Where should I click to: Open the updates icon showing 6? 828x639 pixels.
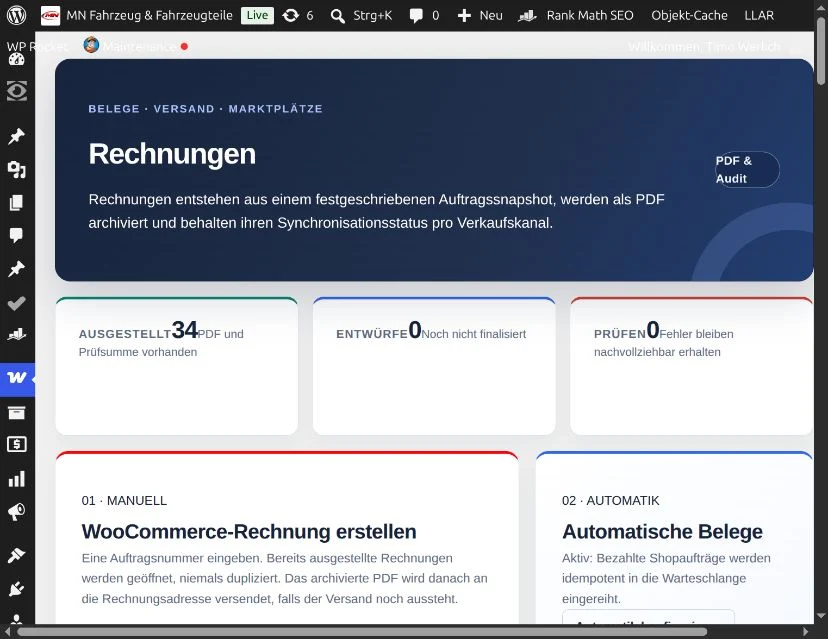(290, 15)
